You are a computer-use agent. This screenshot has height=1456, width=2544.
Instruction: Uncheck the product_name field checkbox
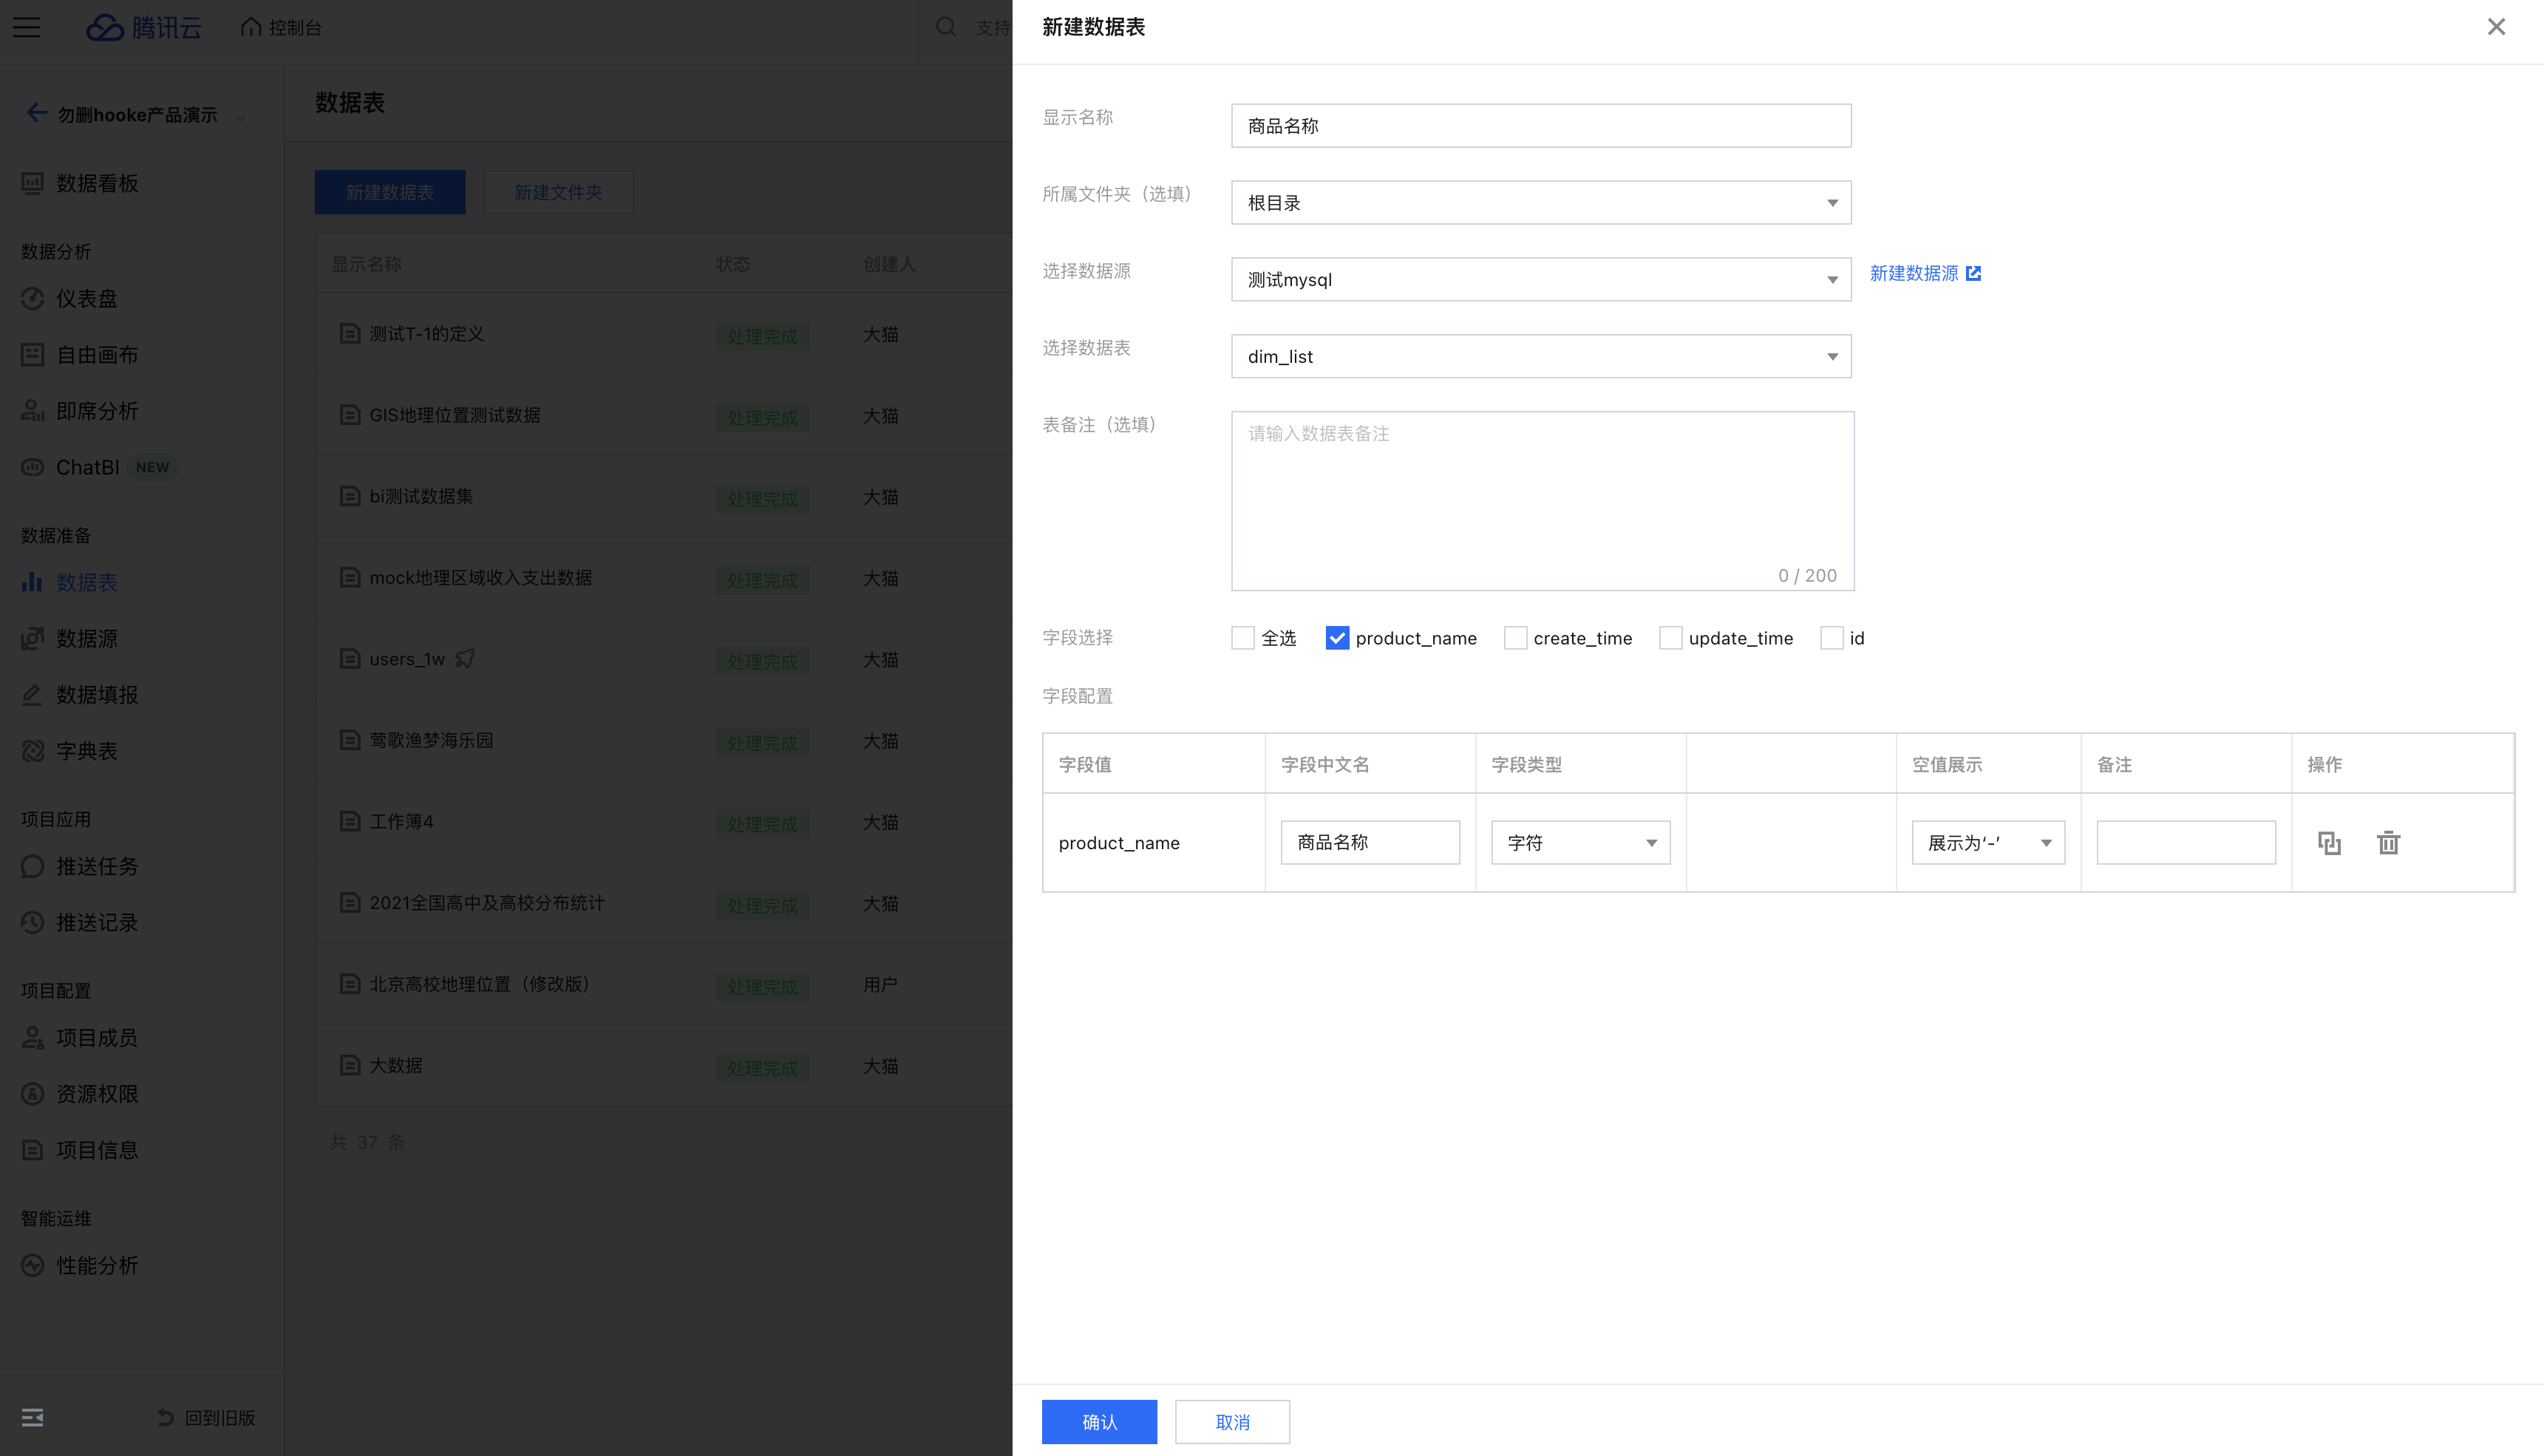(x=1337, y=638)
